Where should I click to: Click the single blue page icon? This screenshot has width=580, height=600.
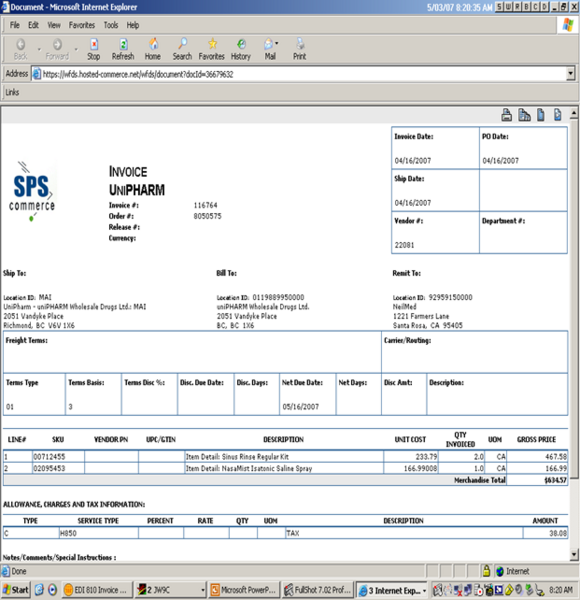(541, 115)
